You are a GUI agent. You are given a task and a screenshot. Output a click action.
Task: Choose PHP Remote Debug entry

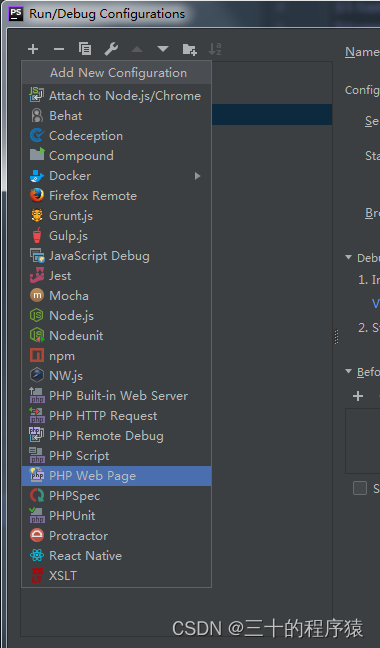click(x=116, y=436)
